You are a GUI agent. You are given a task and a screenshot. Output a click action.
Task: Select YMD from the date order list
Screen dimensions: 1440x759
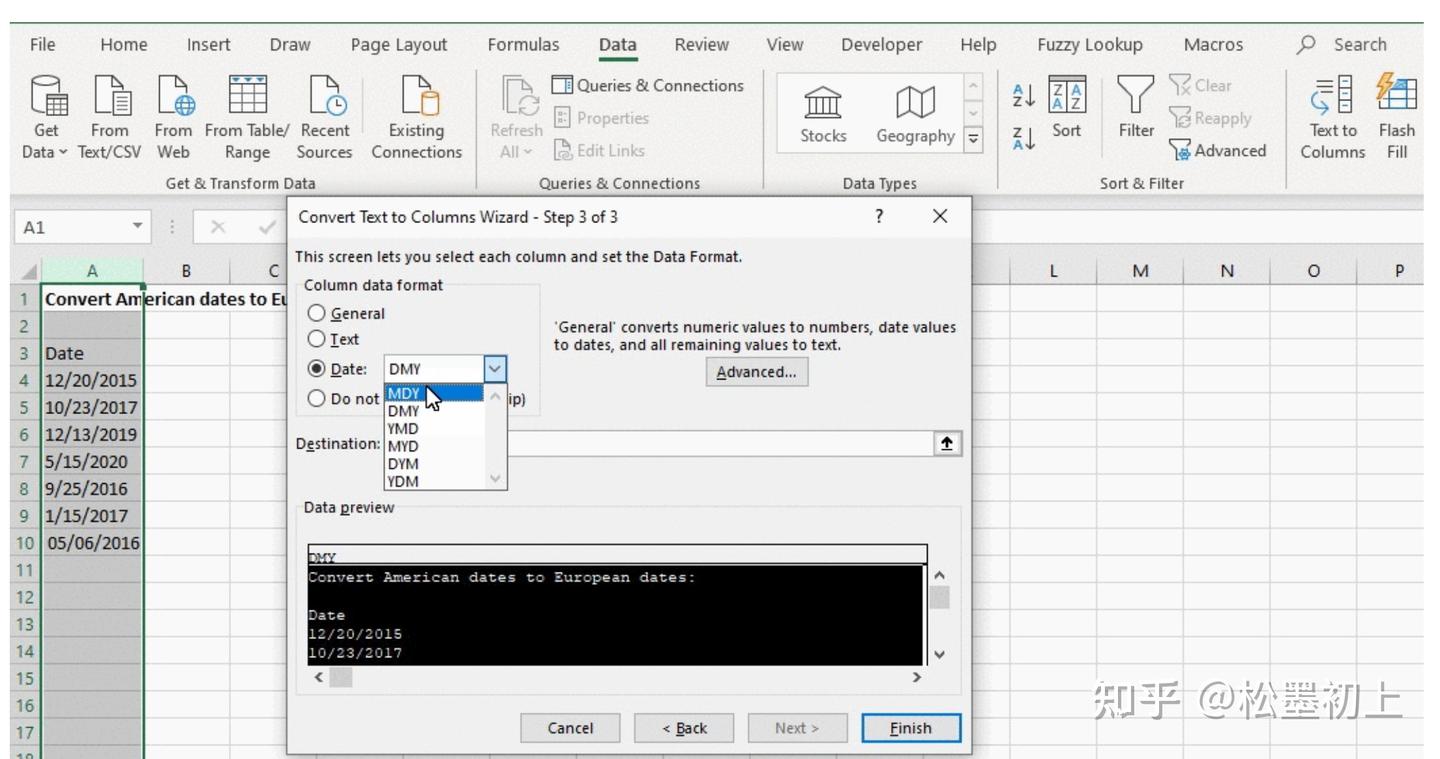click(x=403, y=428)
